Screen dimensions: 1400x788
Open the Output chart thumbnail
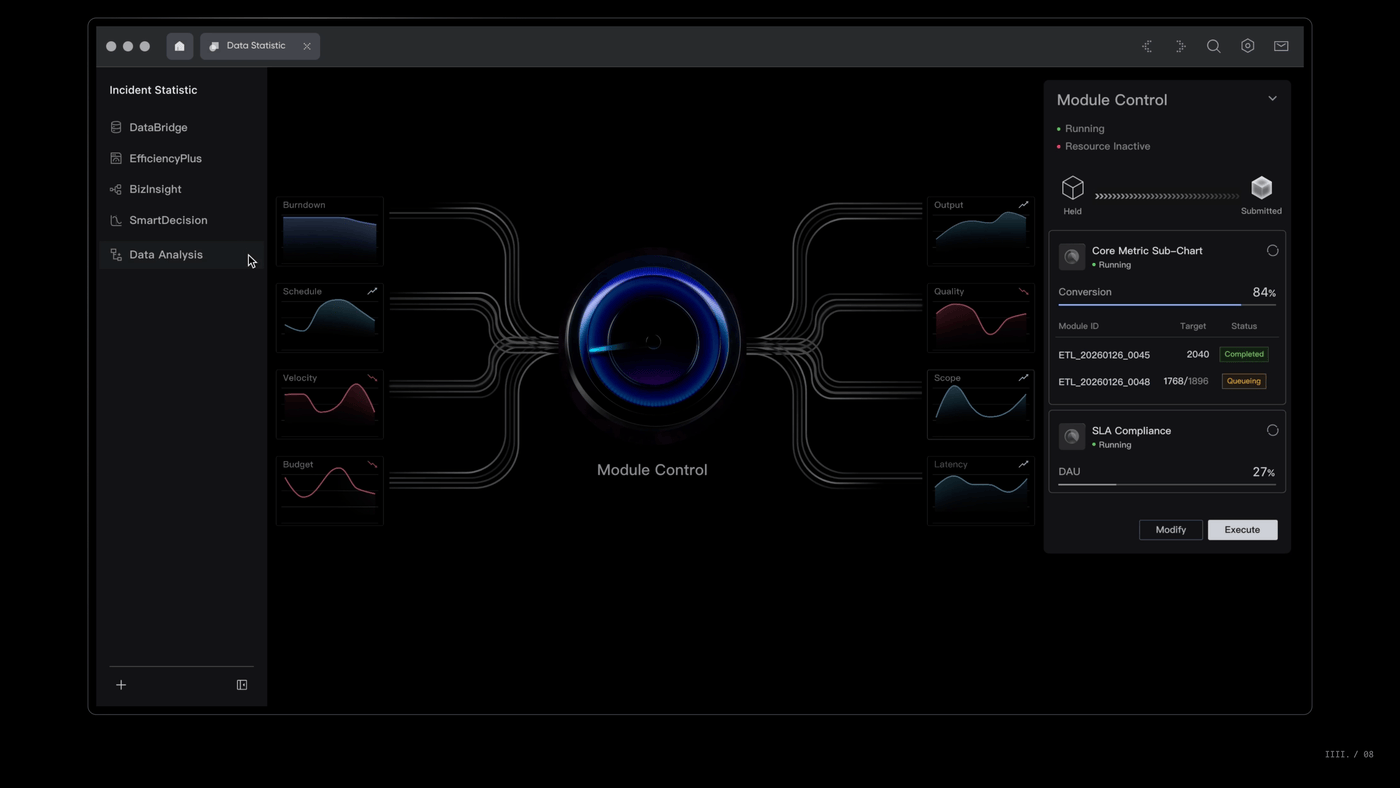click(x=981, y=231)
